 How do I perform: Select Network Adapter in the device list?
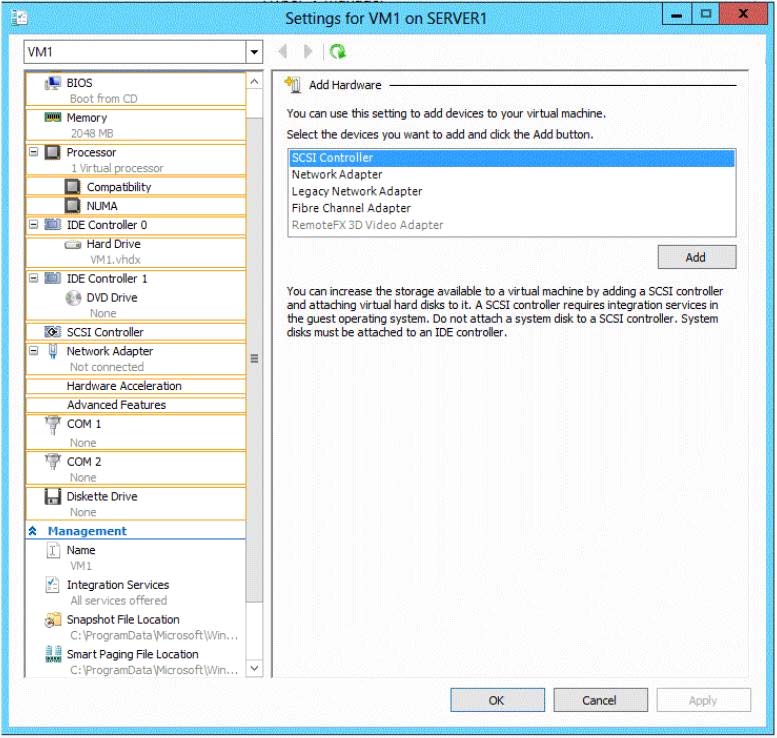(511, 174)
